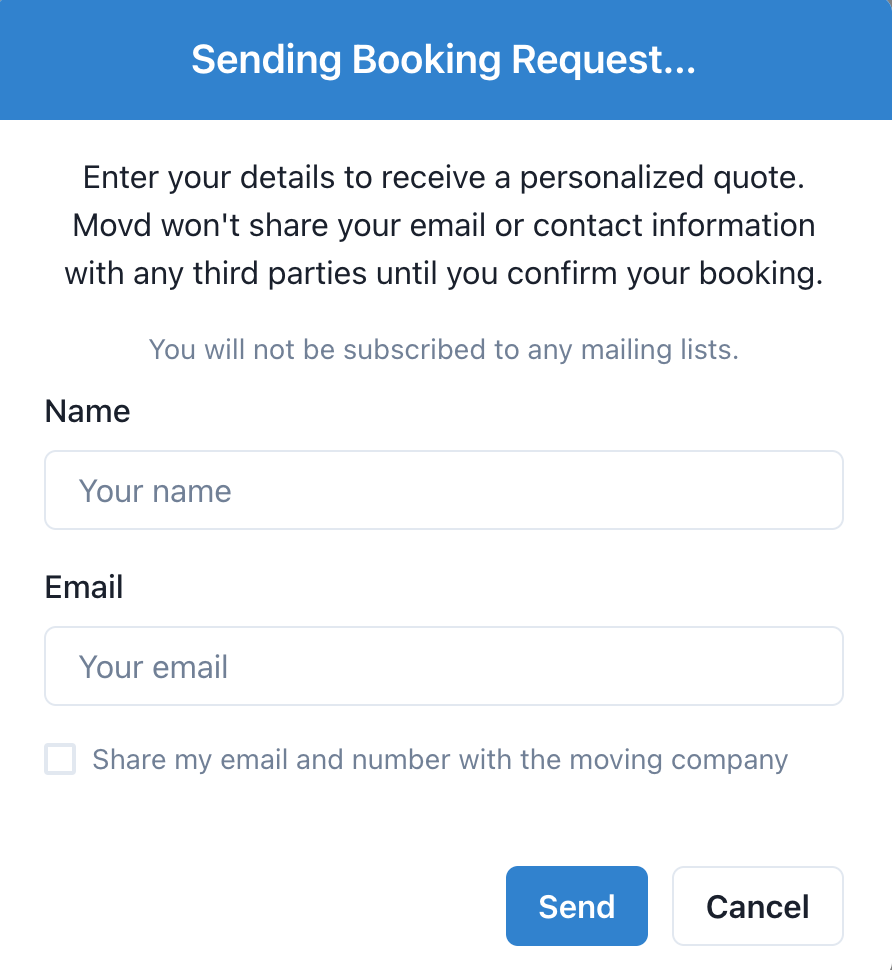The height and width of the screenshot is (970, 892).
Task: Tick the share email and number checkbox
Action: (x=60, y=759)
